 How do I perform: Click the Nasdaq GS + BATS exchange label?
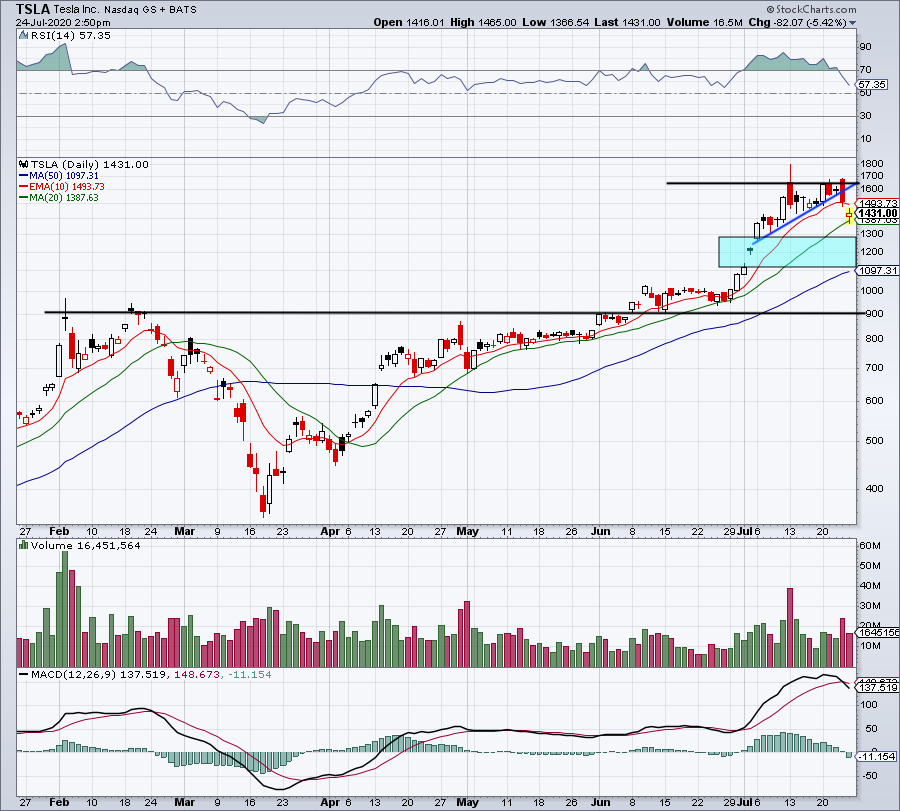150,10
